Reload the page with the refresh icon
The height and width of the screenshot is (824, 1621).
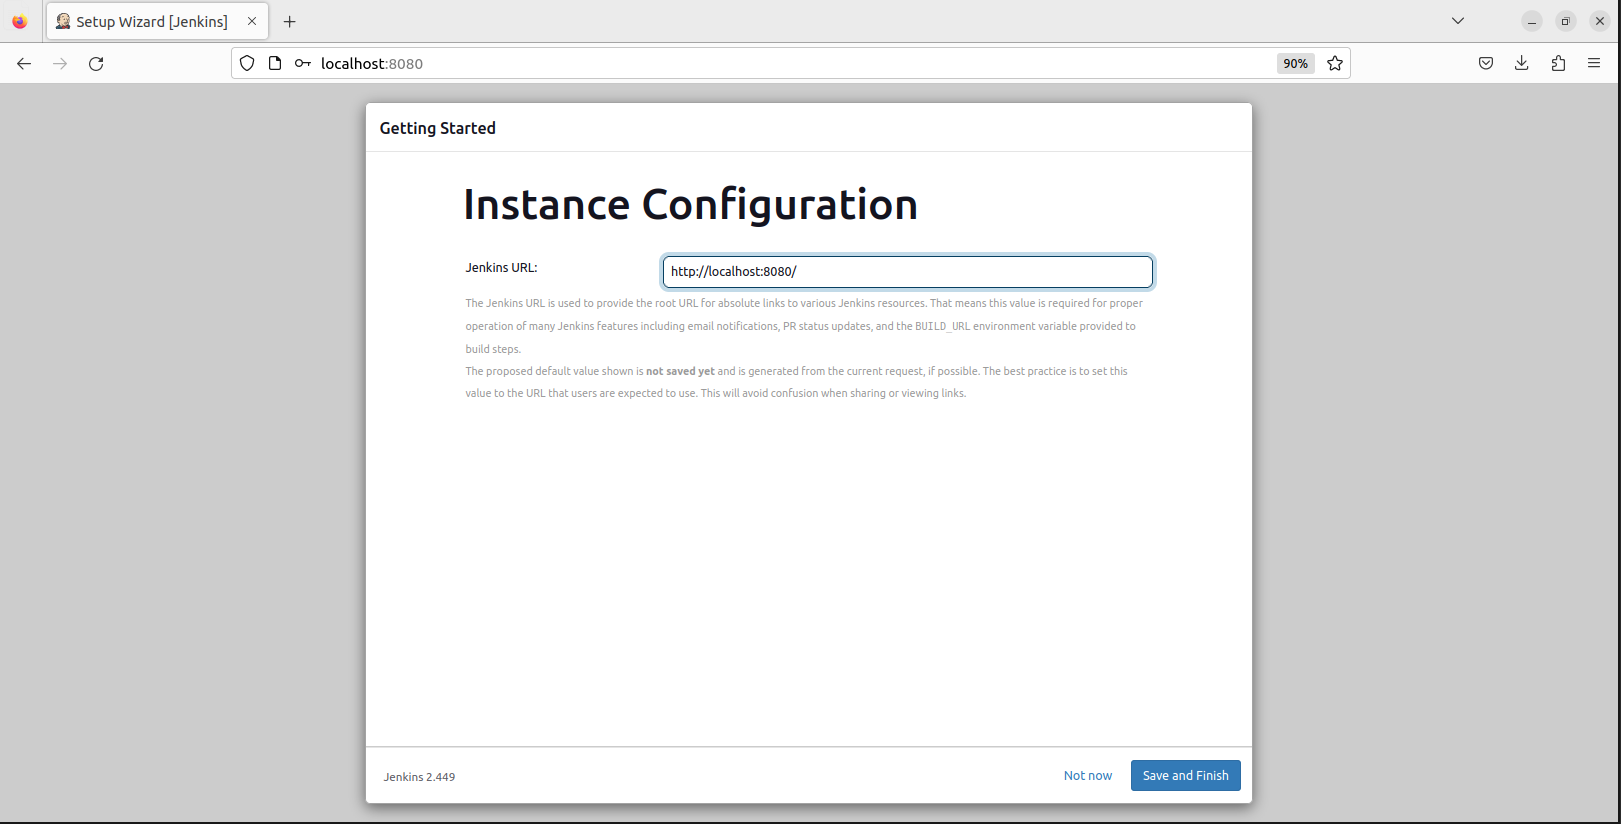pos(96,64)
